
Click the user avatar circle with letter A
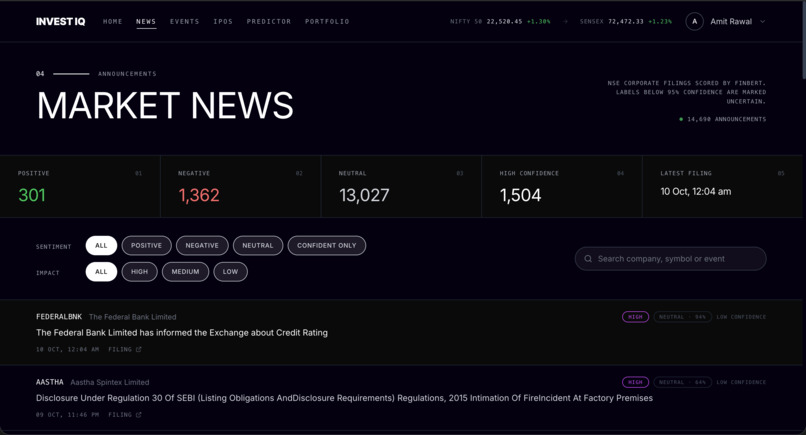pos(694,22)
